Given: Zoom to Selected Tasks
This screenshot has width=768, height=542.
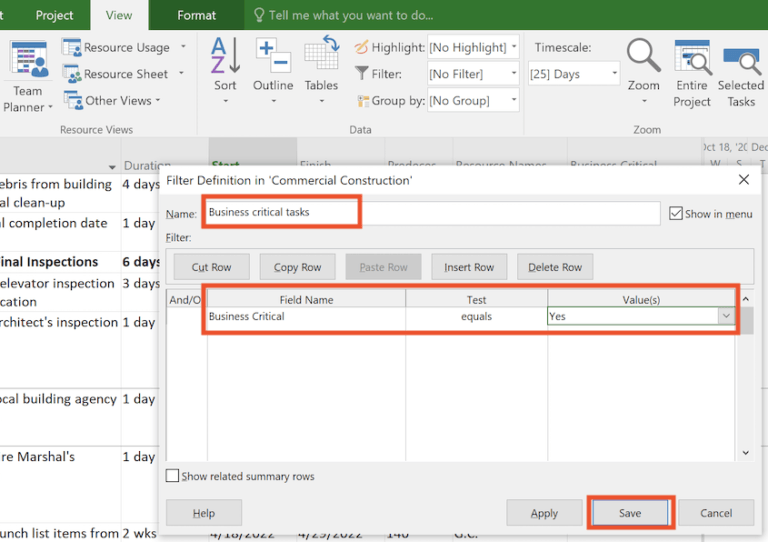Looking at the screenshot, I should tap(741, 77).
